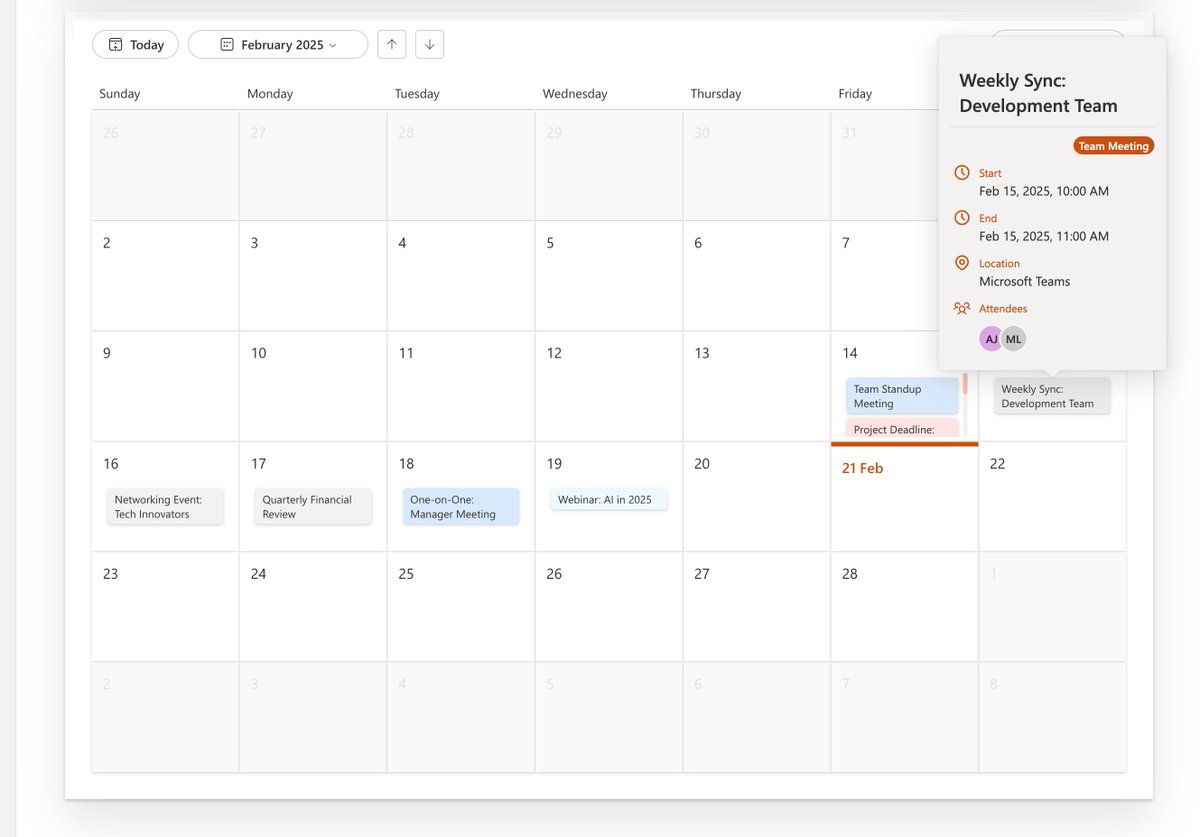The height and width of the screenshot is (837, 1200).
Task: Open the February 2025 month picker
Action: (x=278, y=45)
